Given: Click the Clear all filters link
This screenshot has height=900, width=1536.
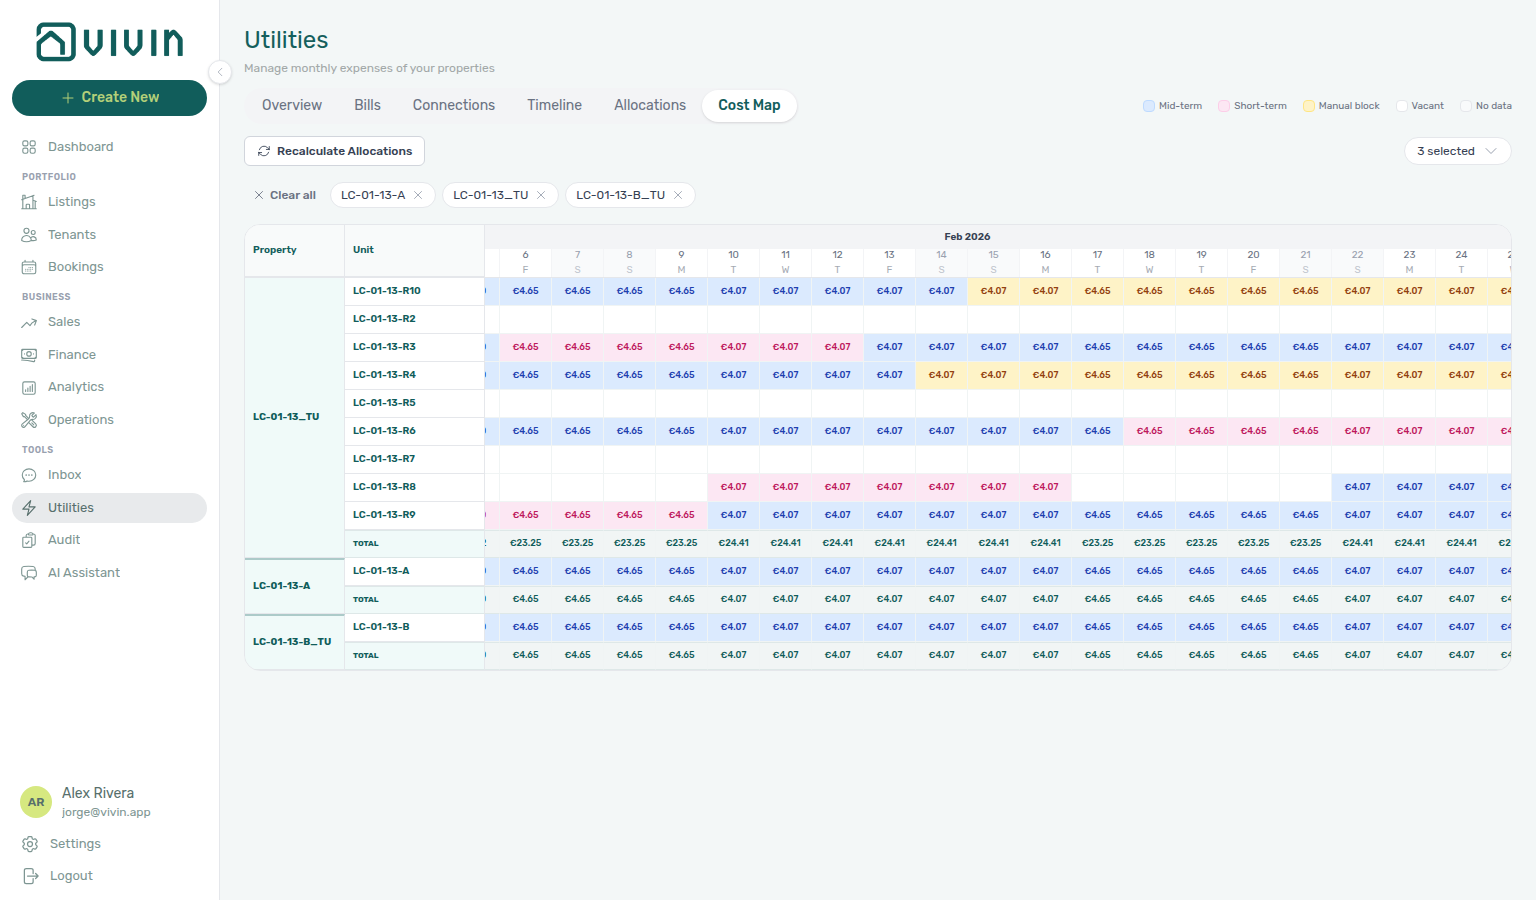Looking at the screenshot, I should pos(285,195).
